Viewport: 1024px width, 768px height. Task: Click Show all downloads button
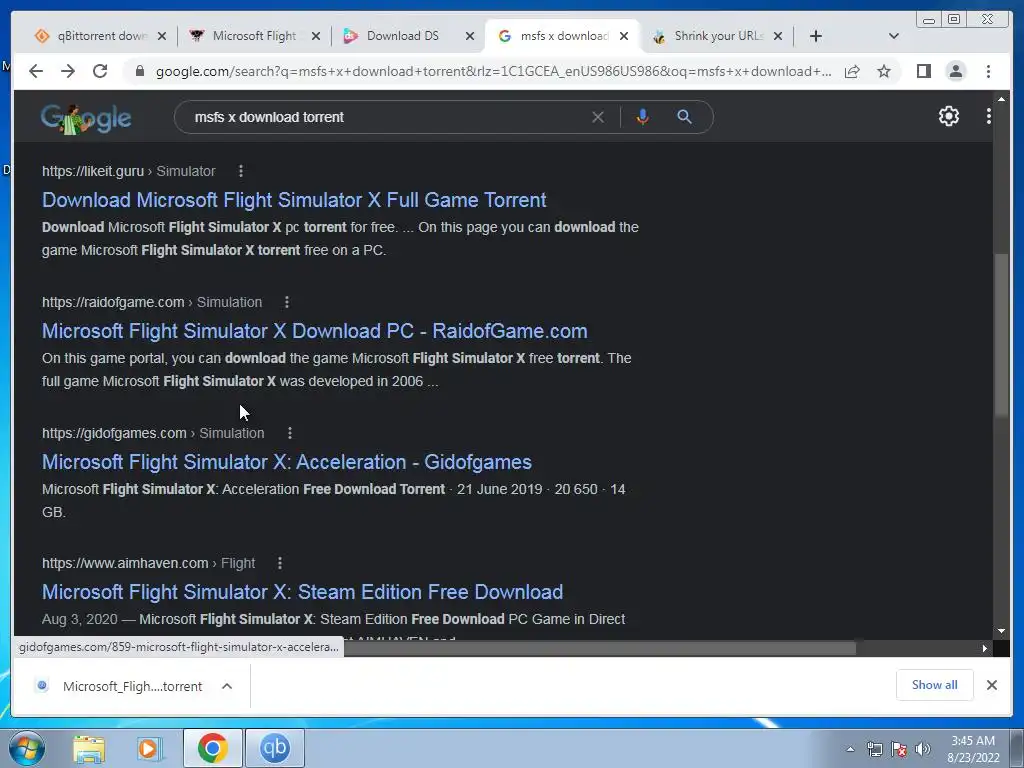click(935, 685)
